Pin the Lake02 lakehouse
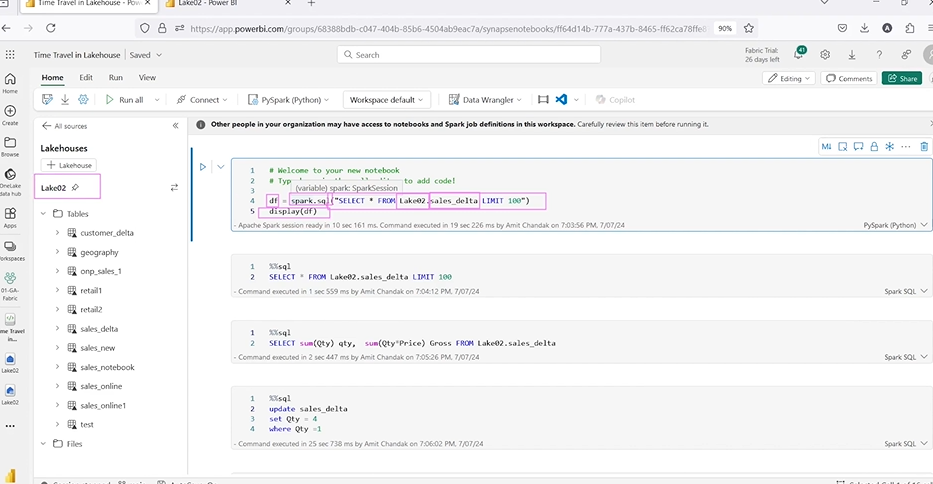 76,188
